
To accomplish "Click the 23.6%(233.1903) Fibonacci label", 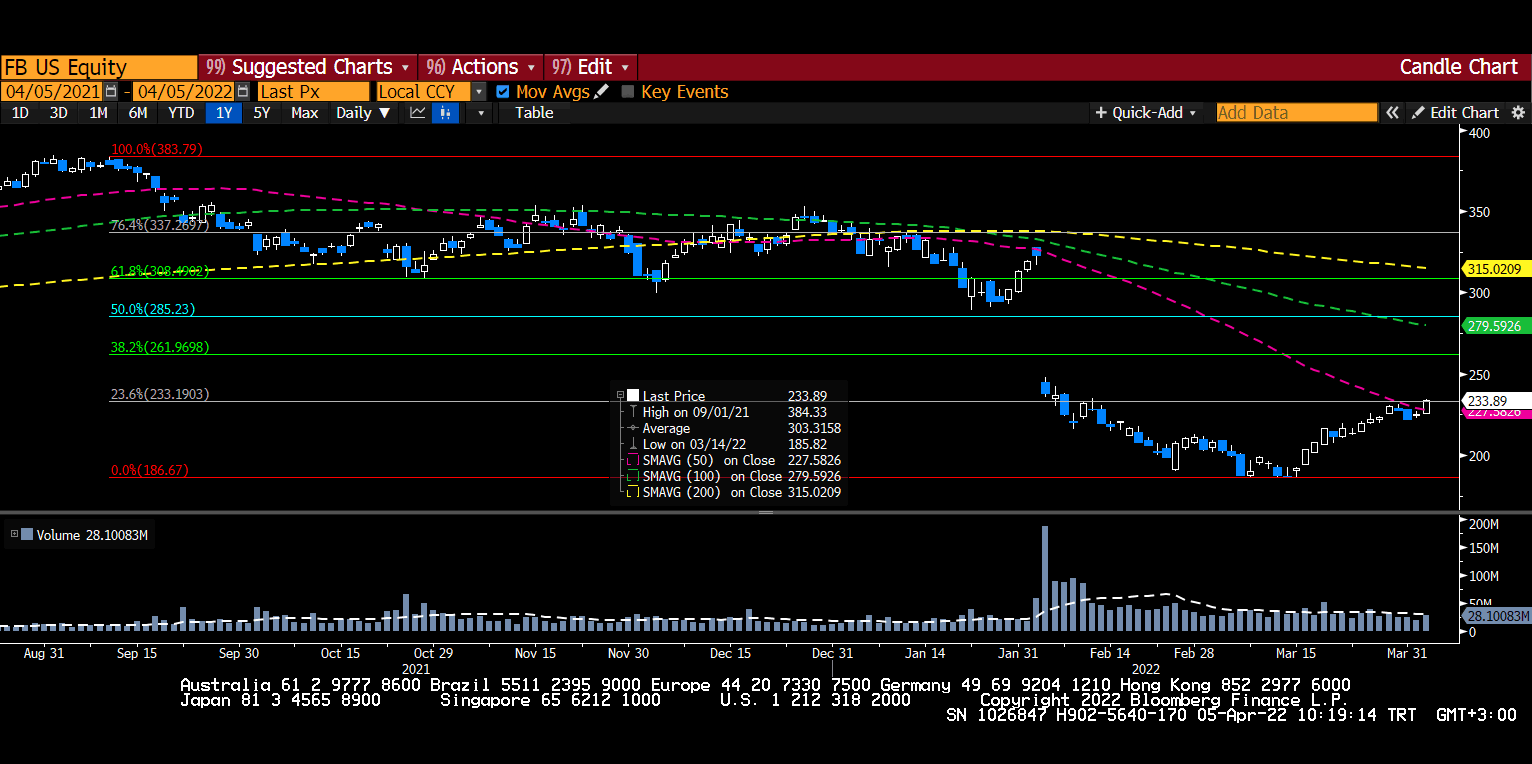I will [x=159, y=394].
